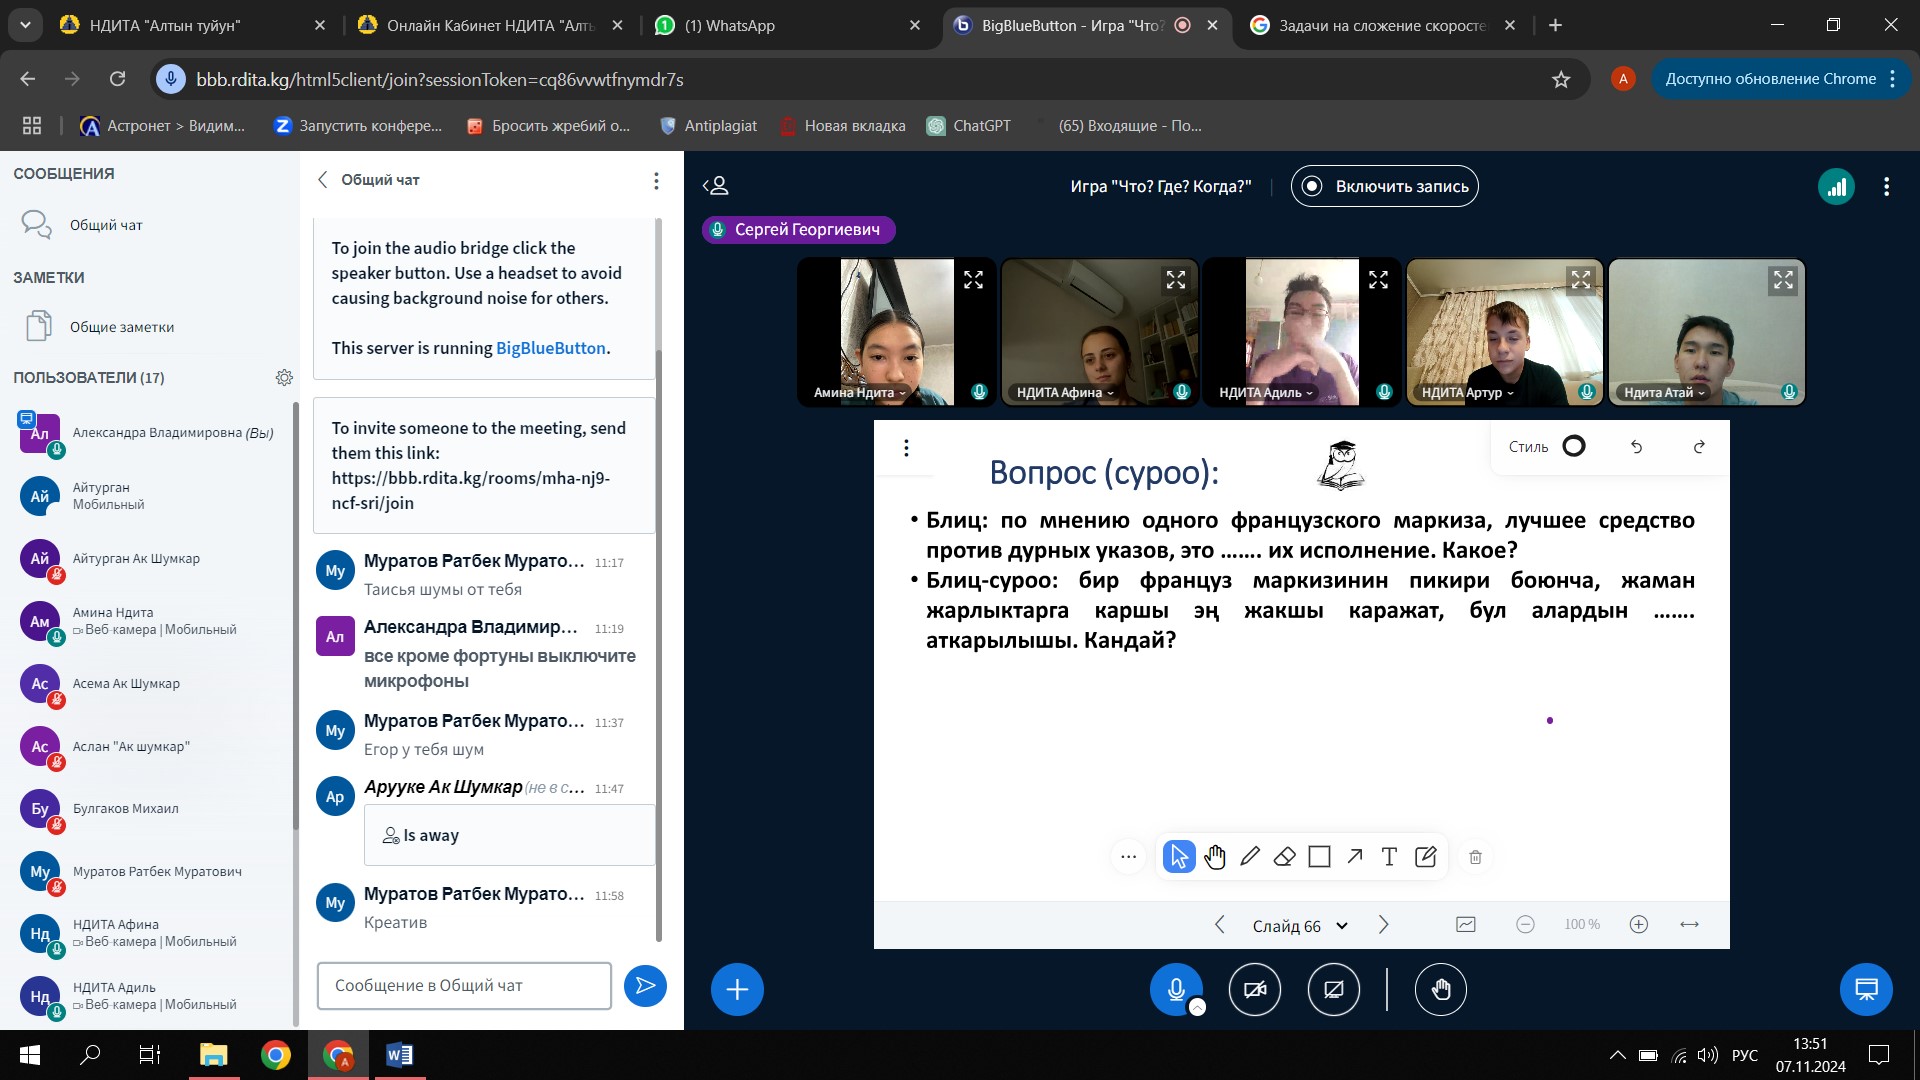
Task: Open the BigBlueButton link in chat
Action: [551, 348]
